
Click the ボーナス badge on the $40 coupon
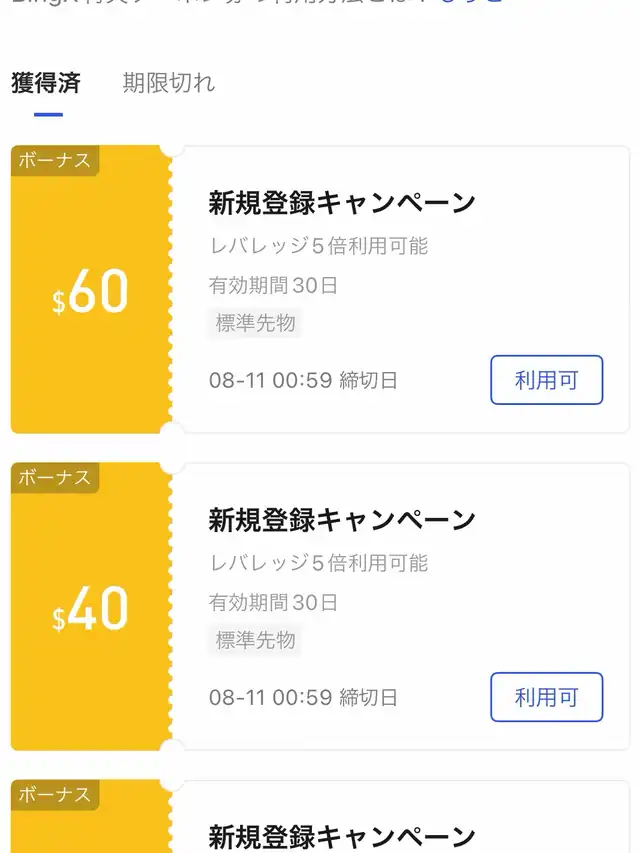(x=54, y=478)
